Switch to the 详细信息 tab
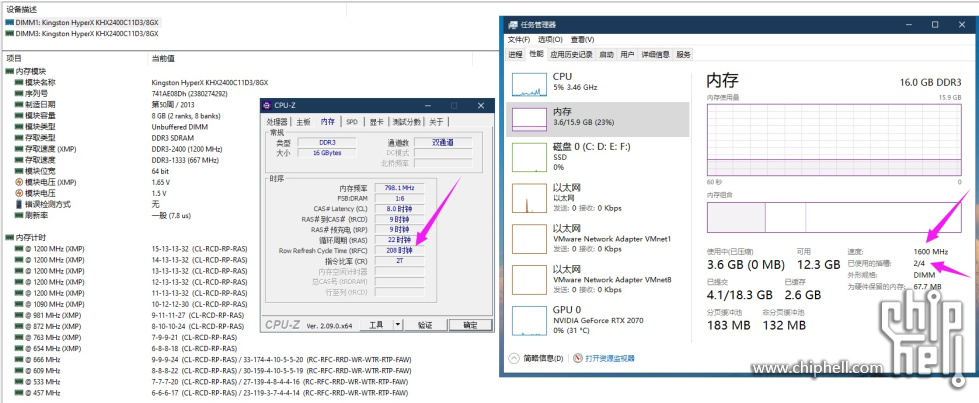 656,54
